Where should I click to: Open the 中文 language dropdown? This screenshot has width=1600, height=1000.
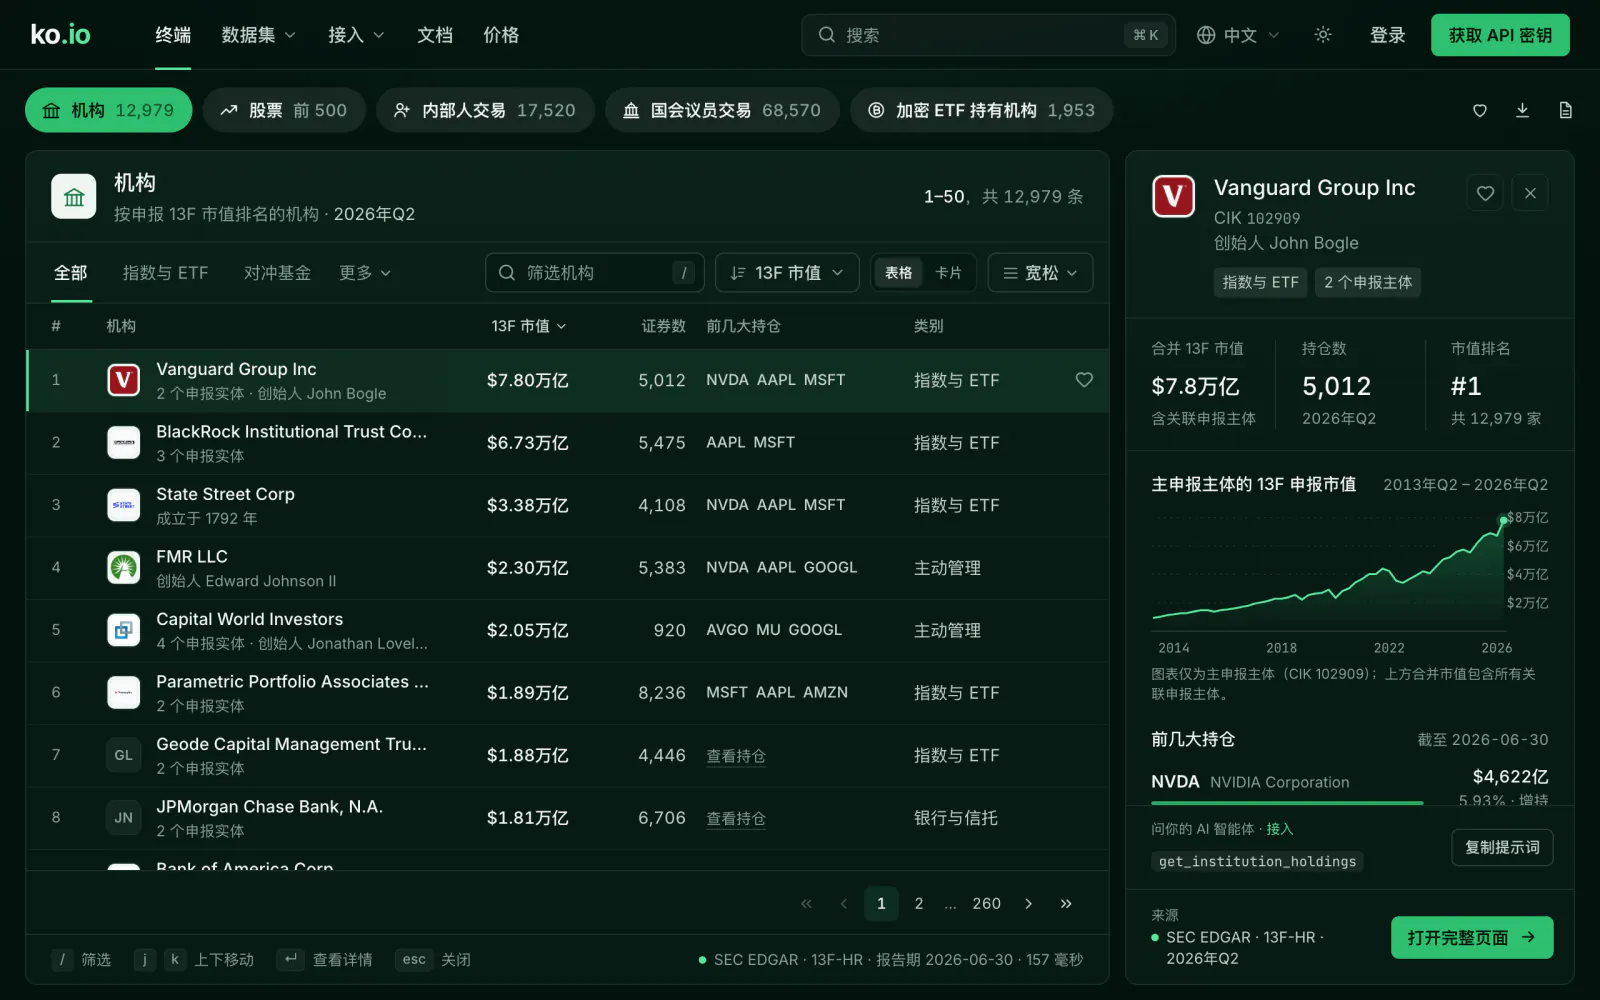pos(1238,35)
